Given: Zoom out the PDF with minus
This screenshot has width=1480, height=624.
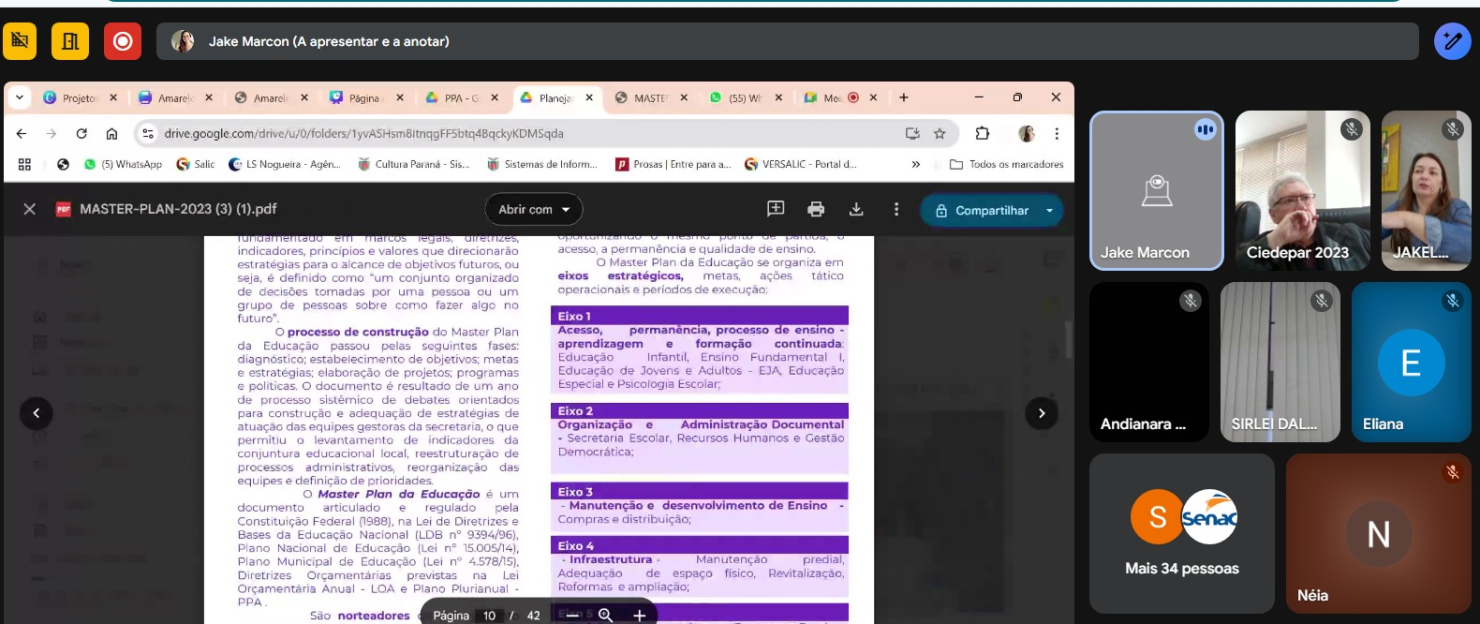Looking at the screenshot, I should [x=573, y=615].
